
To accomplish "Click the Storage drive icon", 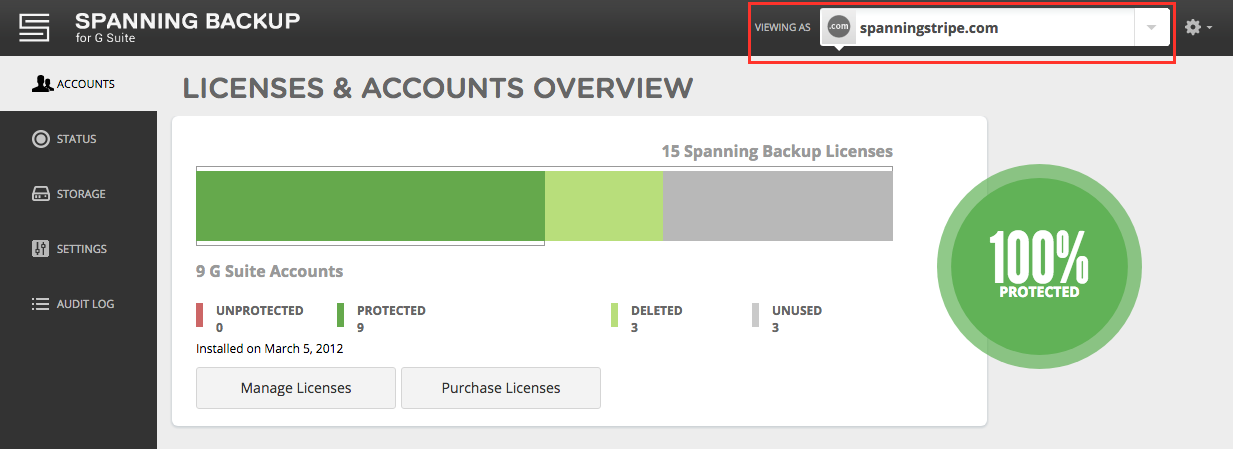I will (41, 194).
